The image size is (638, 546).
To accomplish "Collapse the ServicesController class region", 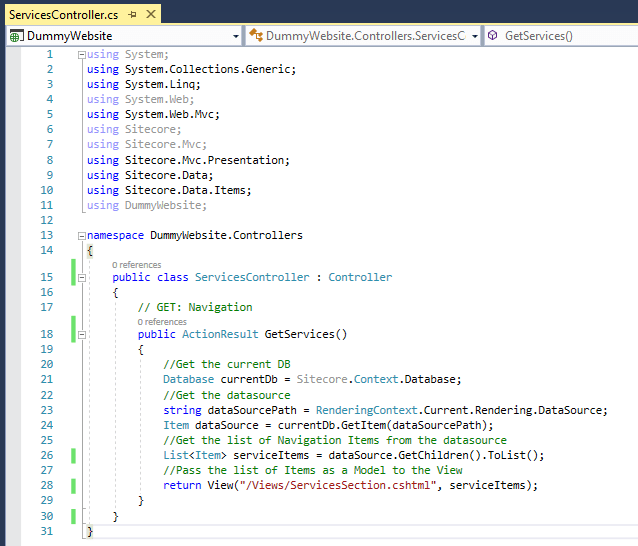I will (x=82, y=277).
